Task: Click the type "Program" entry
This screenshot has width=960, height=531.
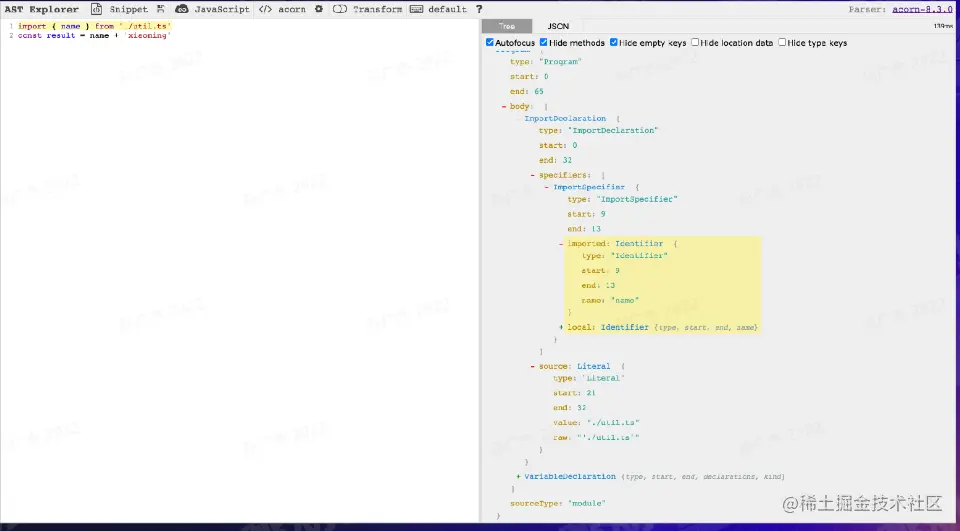Action: [546, 61]
